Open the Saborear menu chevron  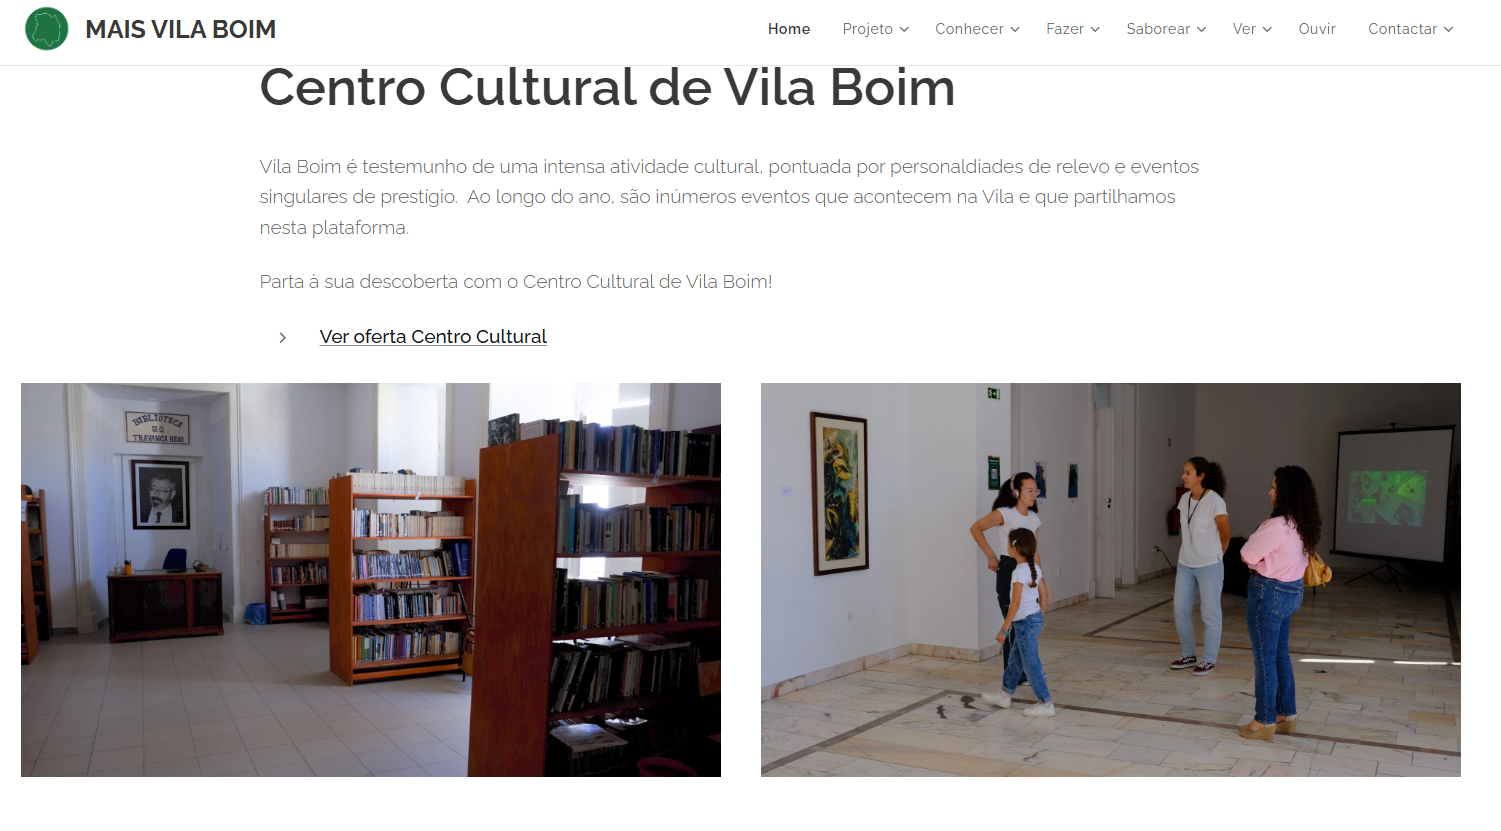pos(1202,29)
